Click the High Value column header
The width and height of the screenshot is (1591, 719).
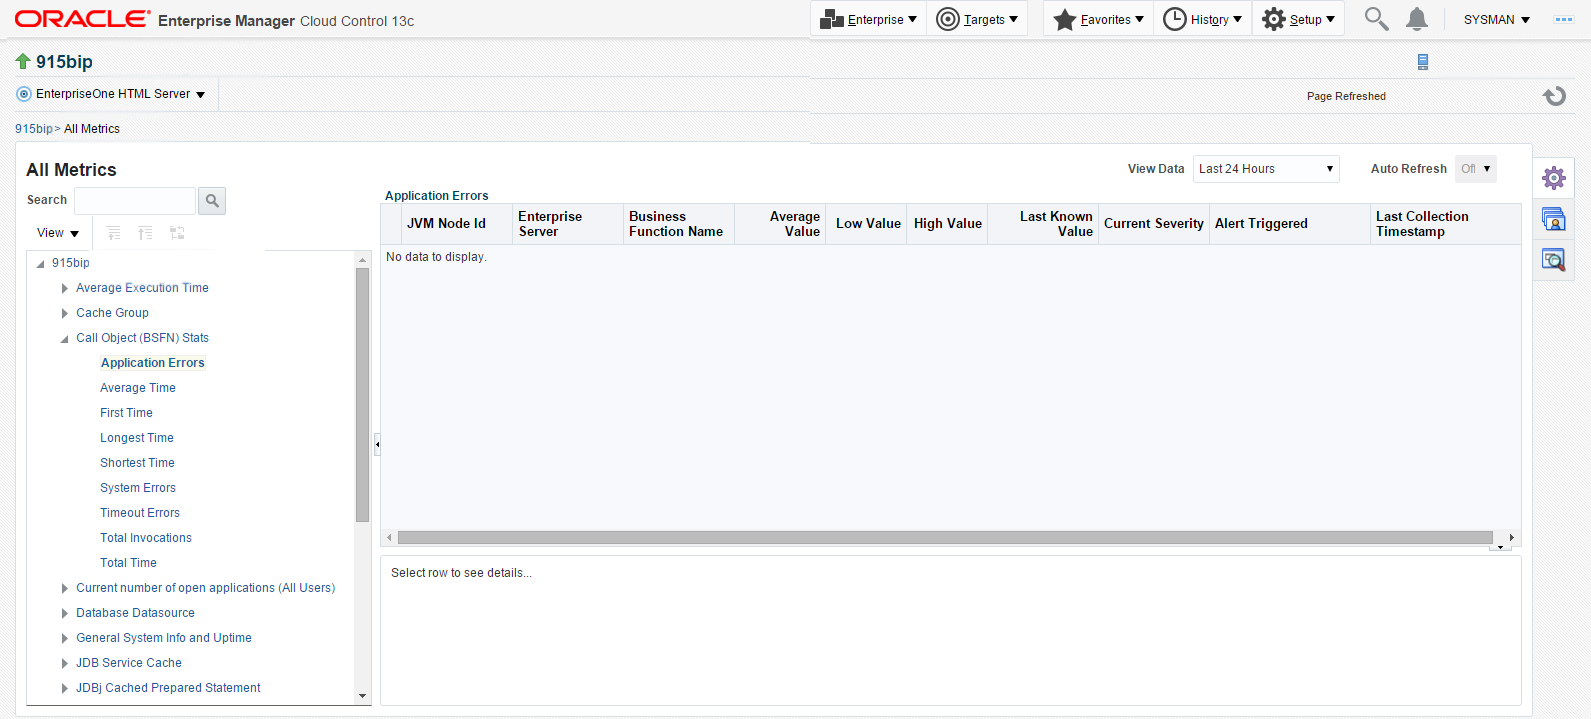(x=947, y=224)
